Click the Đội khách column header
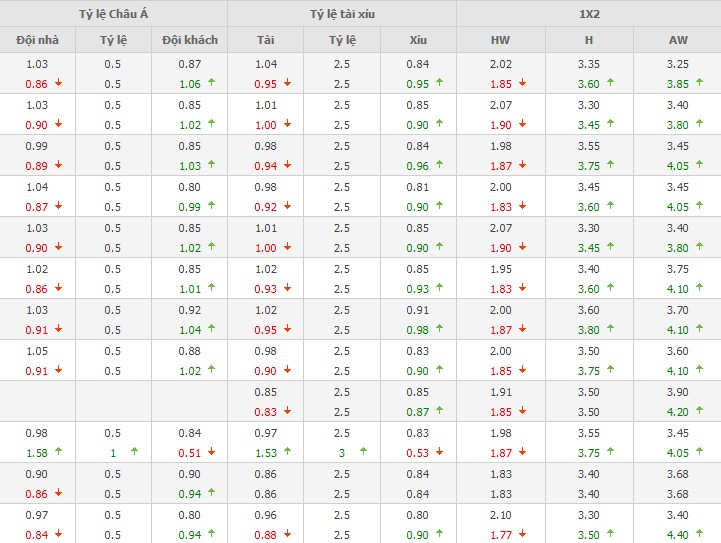The width and height of the screenshot is (721, 543). click(189, 40)
